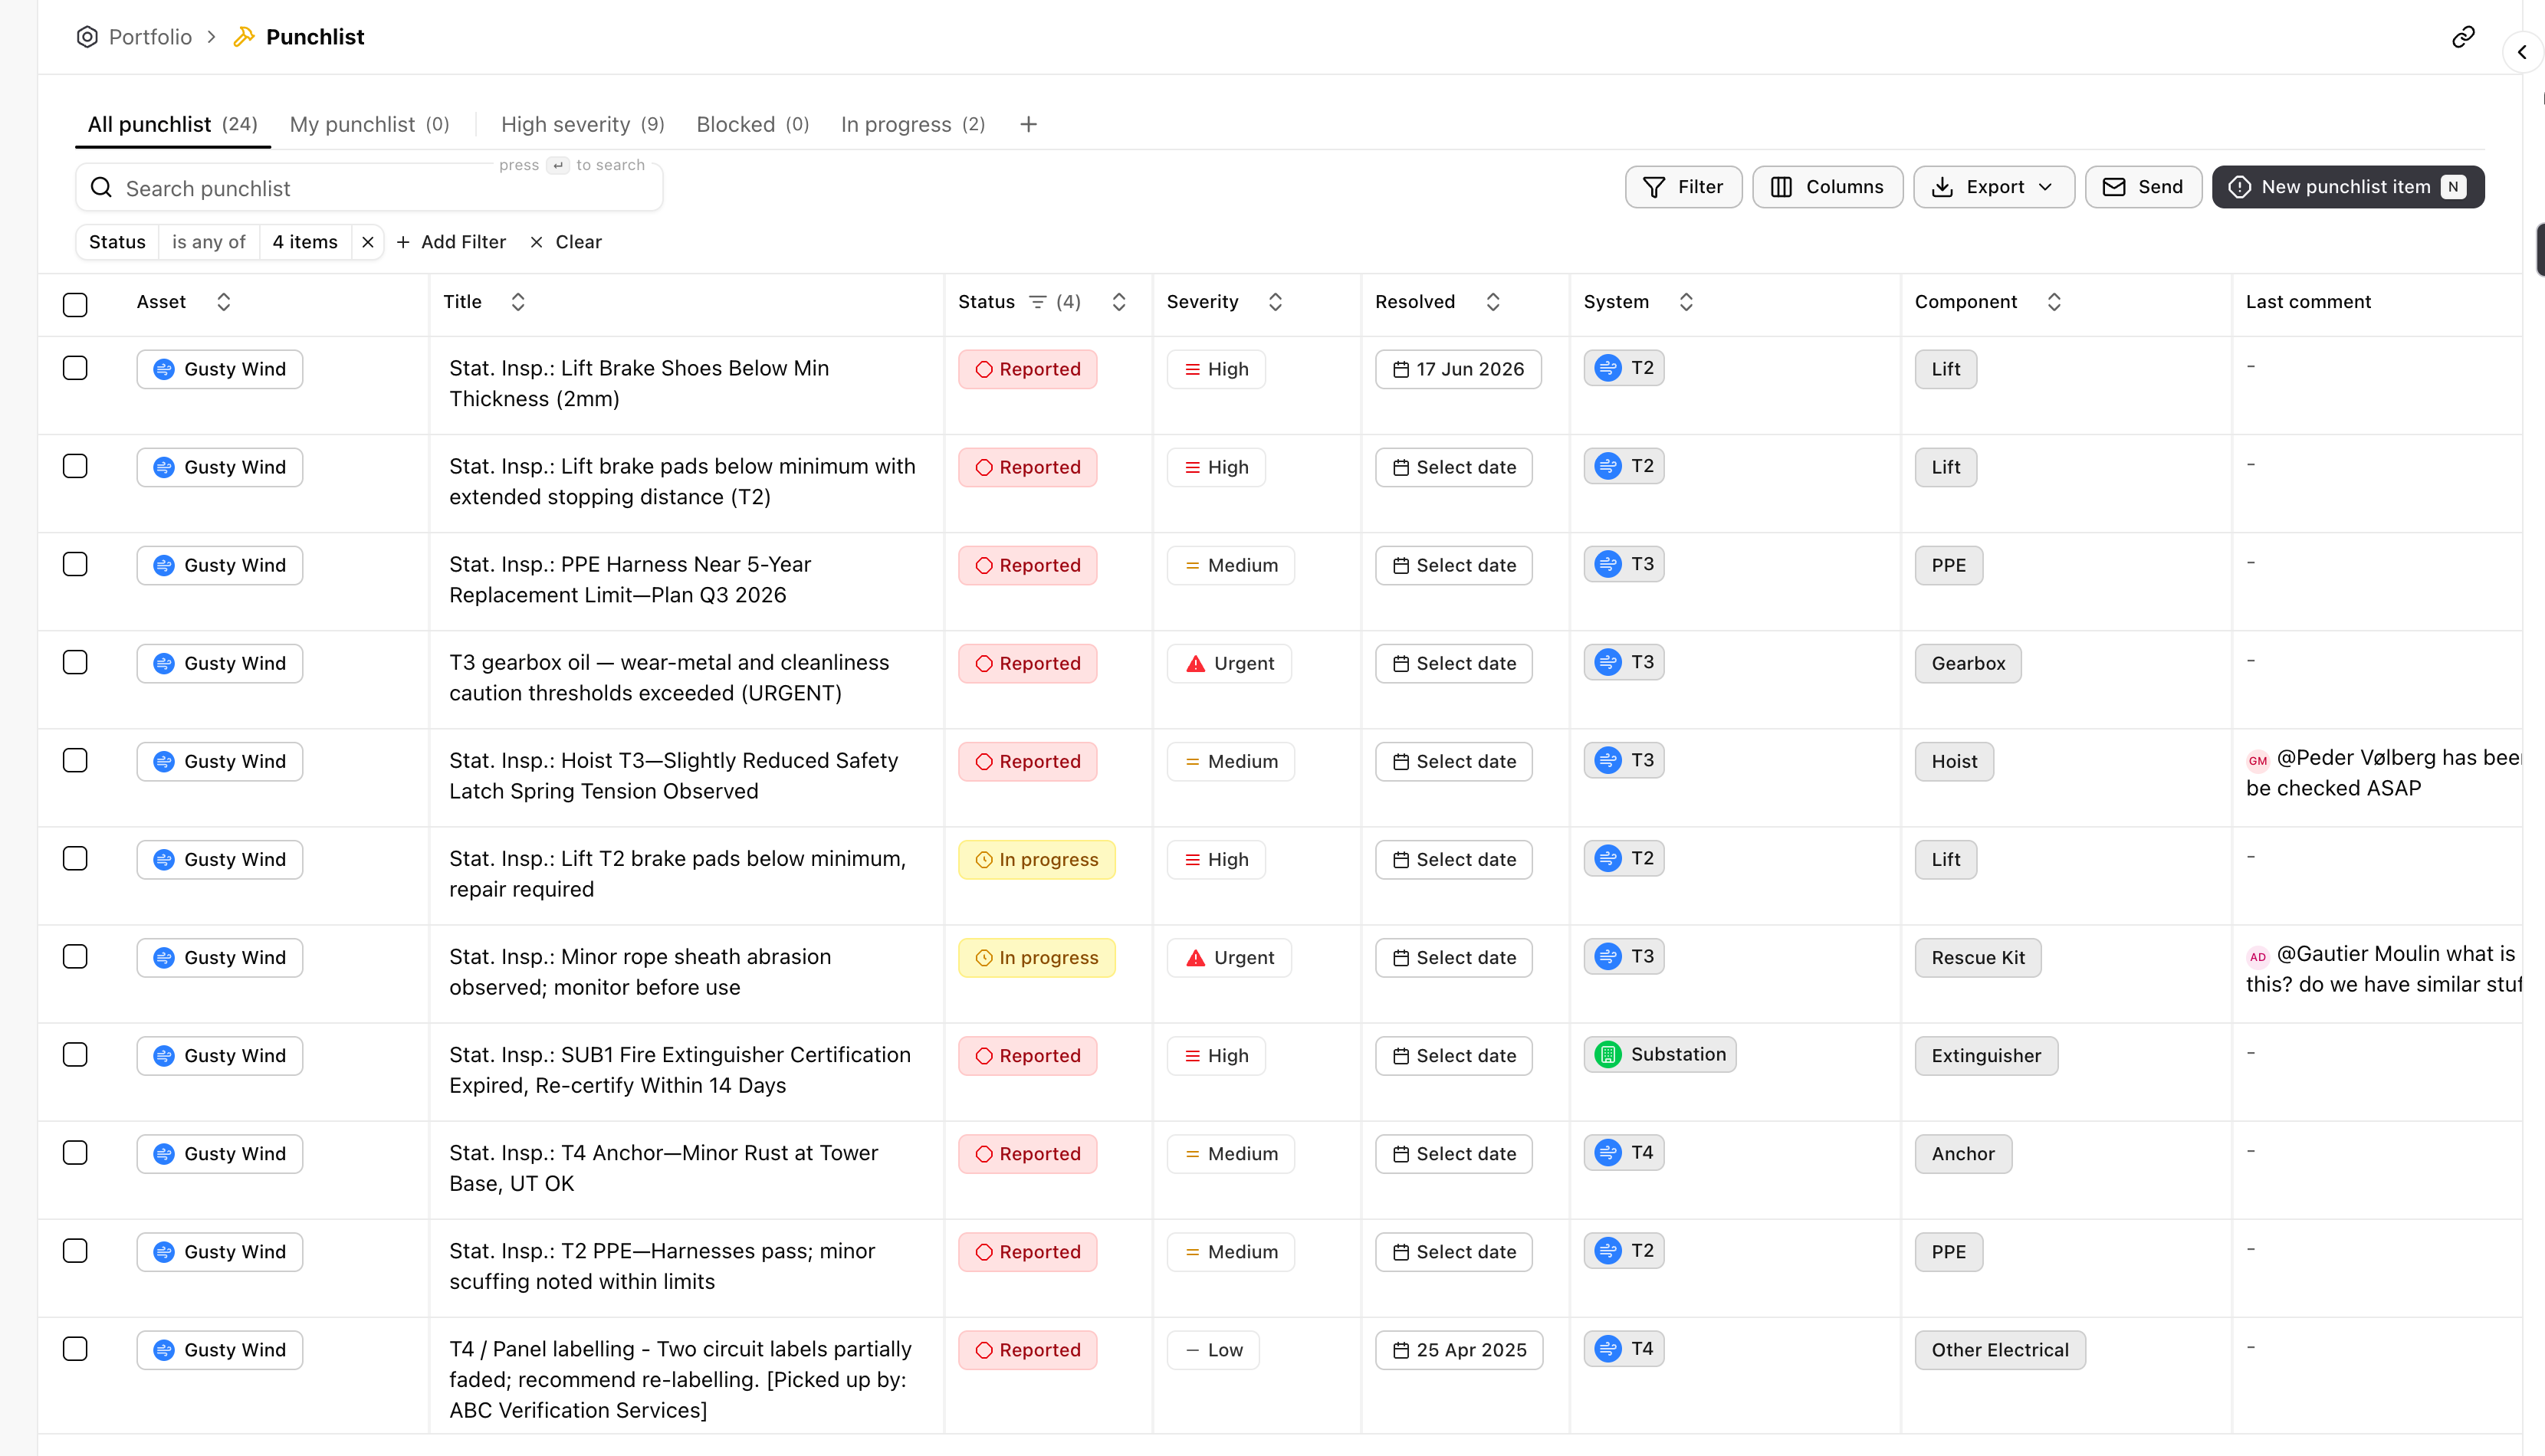
Task: Click Add Filter
Action: click(x=452, y=242)
